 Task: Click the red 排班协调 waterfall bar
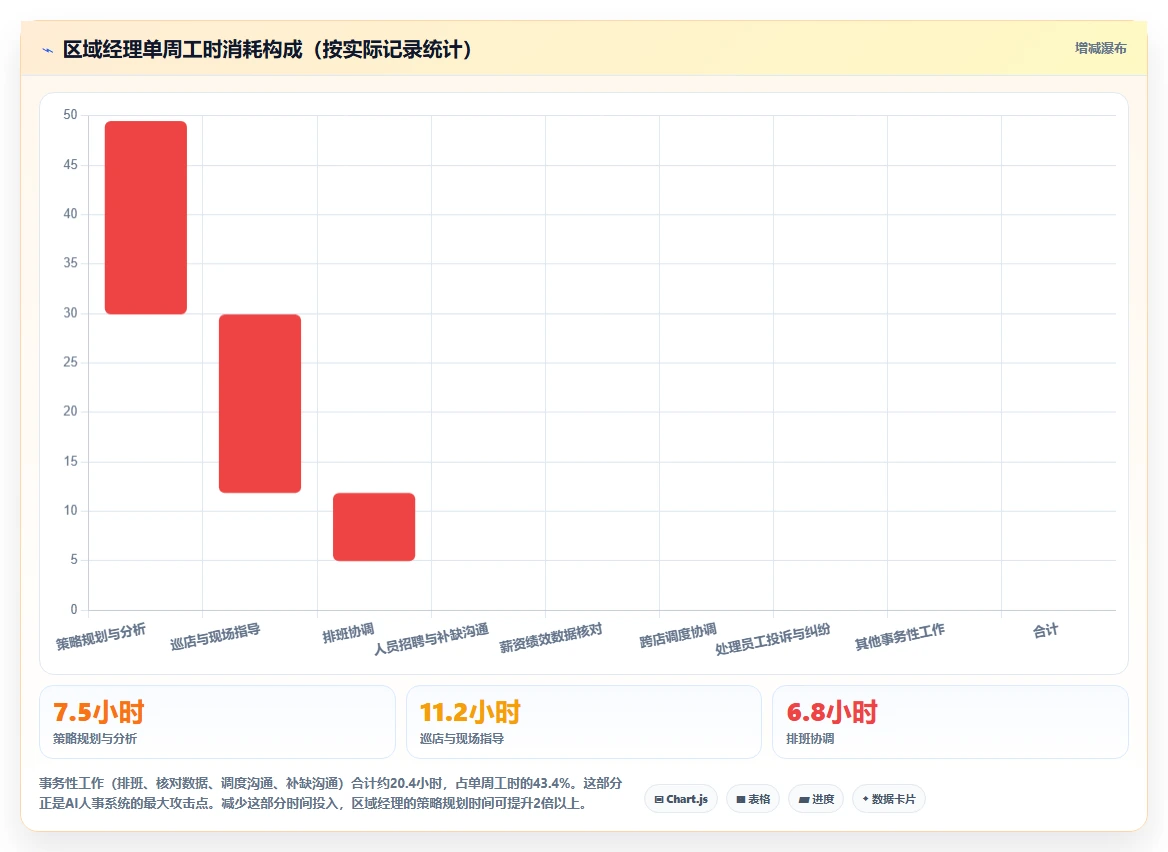point(374,527)
